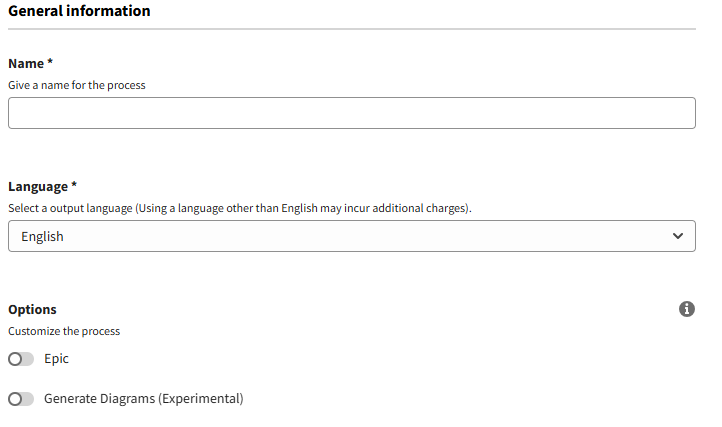Click the "Give a name for the process" hint
Screen dimensions: 722x427
pyautogui.click(x=77, y=85)
